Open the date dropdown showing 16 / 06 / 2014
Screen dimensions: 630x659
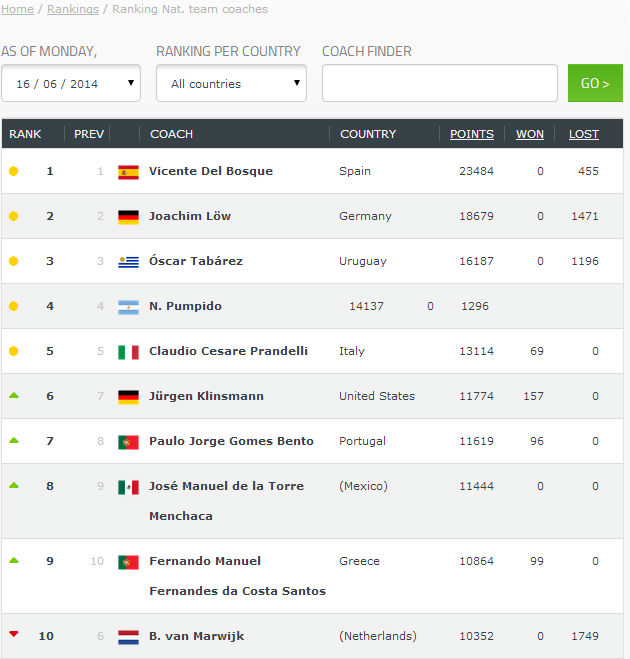point(71,84)
